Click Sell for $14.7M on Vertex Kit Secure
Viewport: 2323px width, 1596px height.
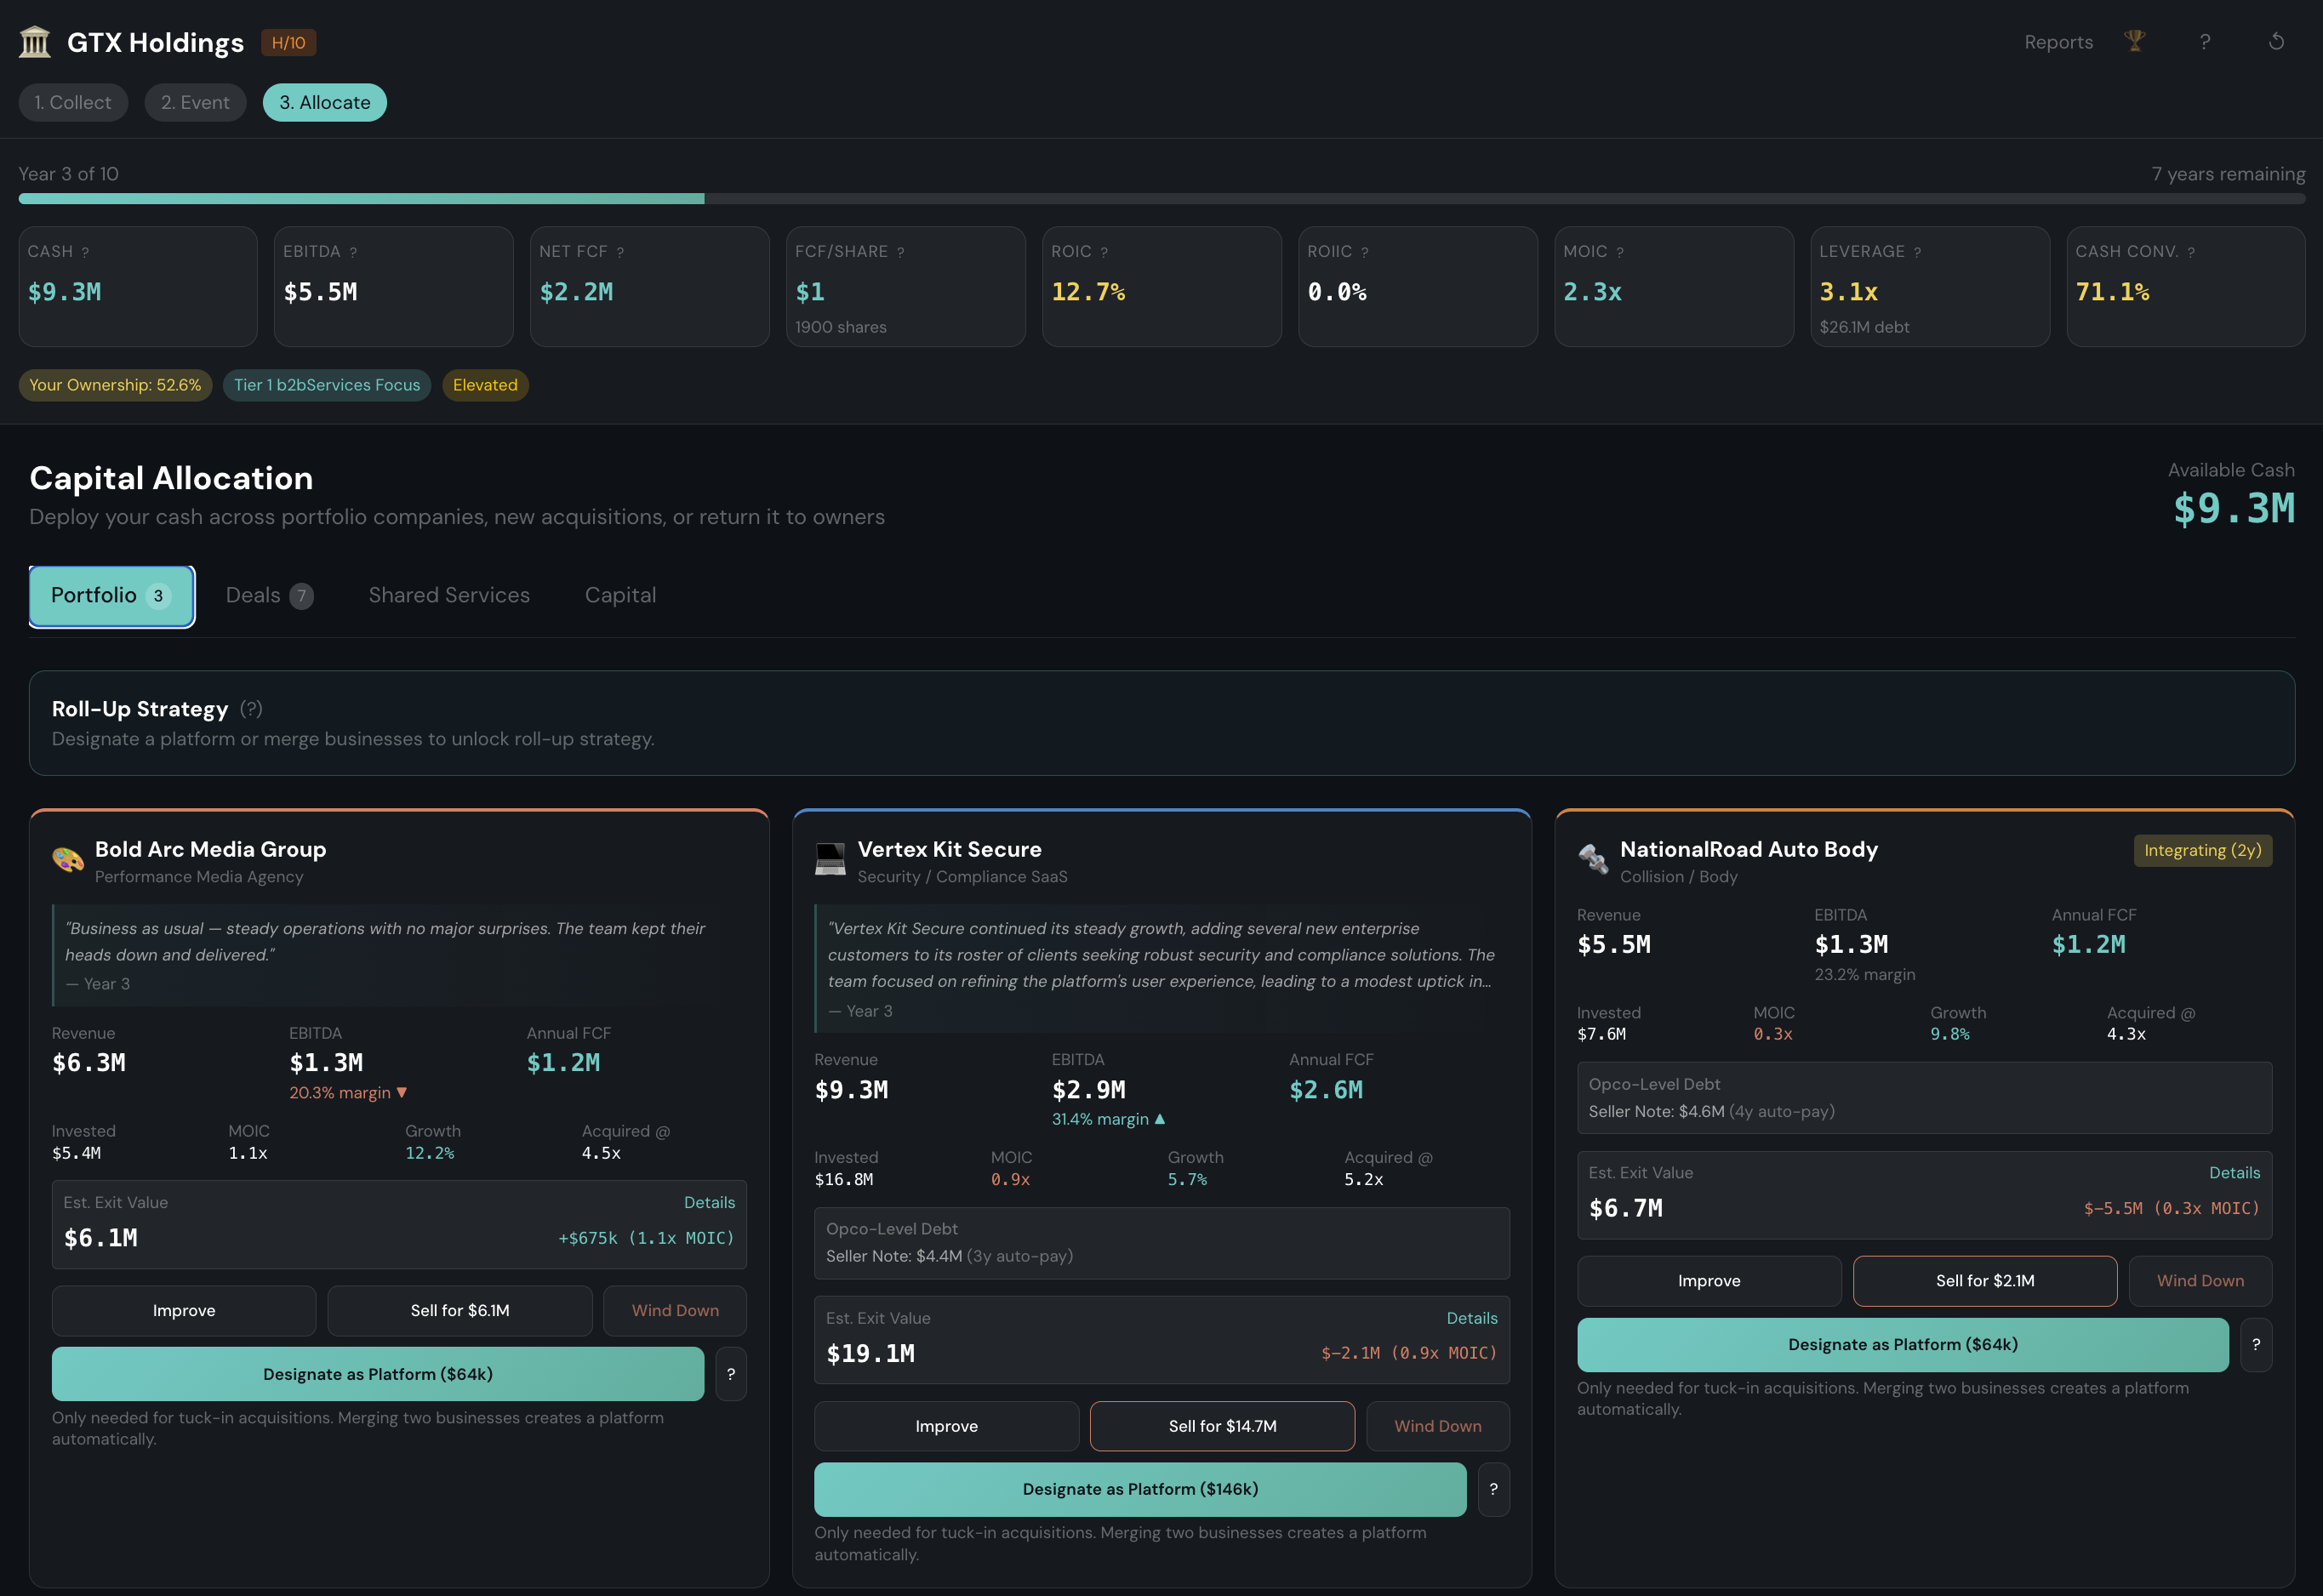[x=1222, y=1426]
